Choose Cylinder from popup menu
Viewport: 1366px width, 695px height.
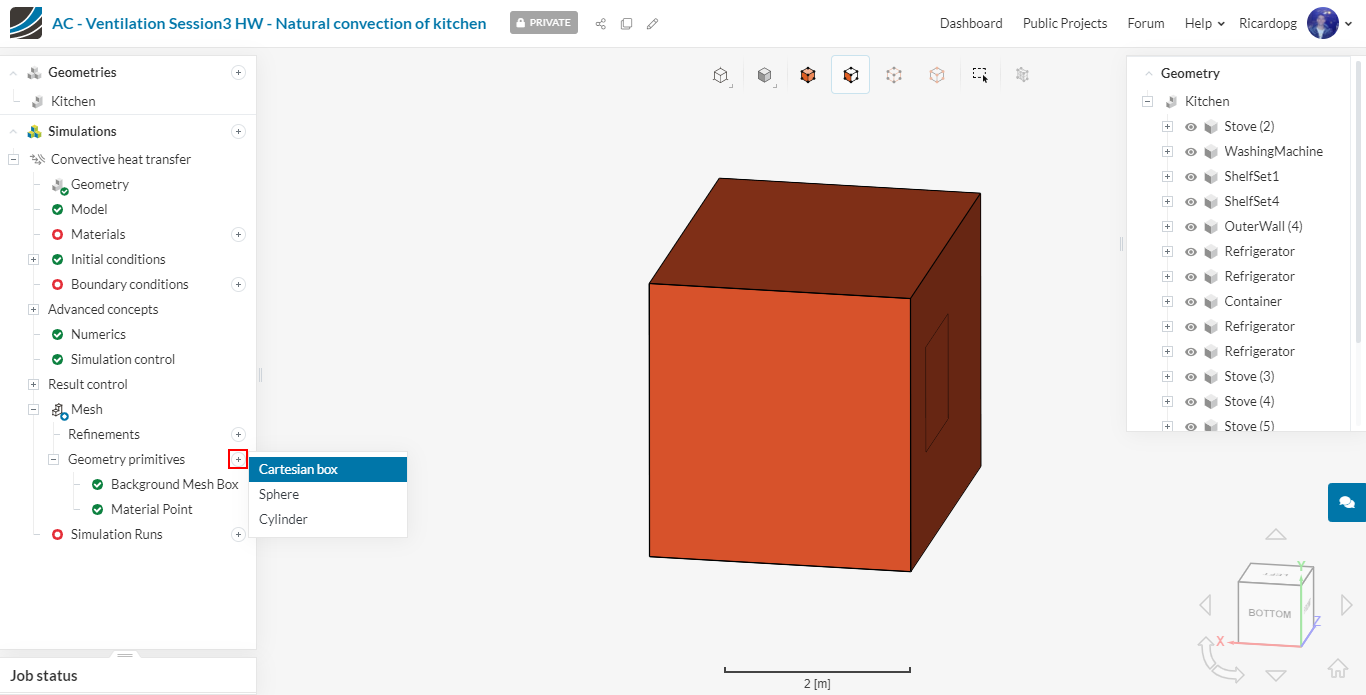328,519
